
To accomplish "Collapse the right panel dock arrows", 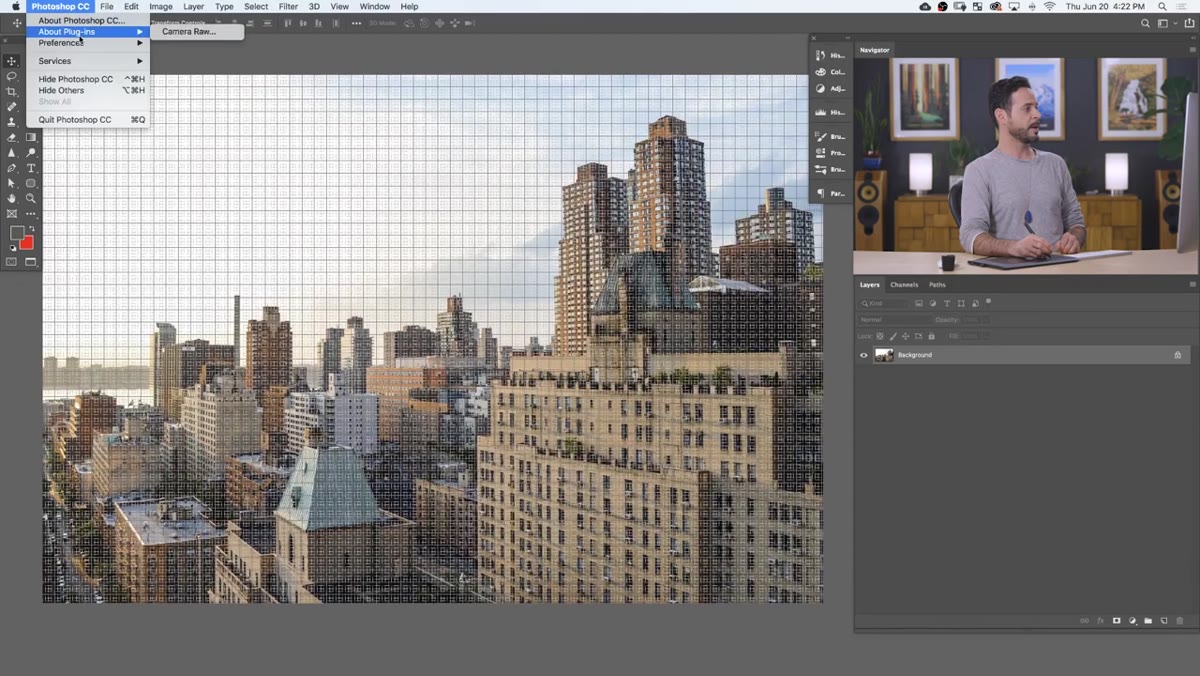I will (x=1193, y=38).
